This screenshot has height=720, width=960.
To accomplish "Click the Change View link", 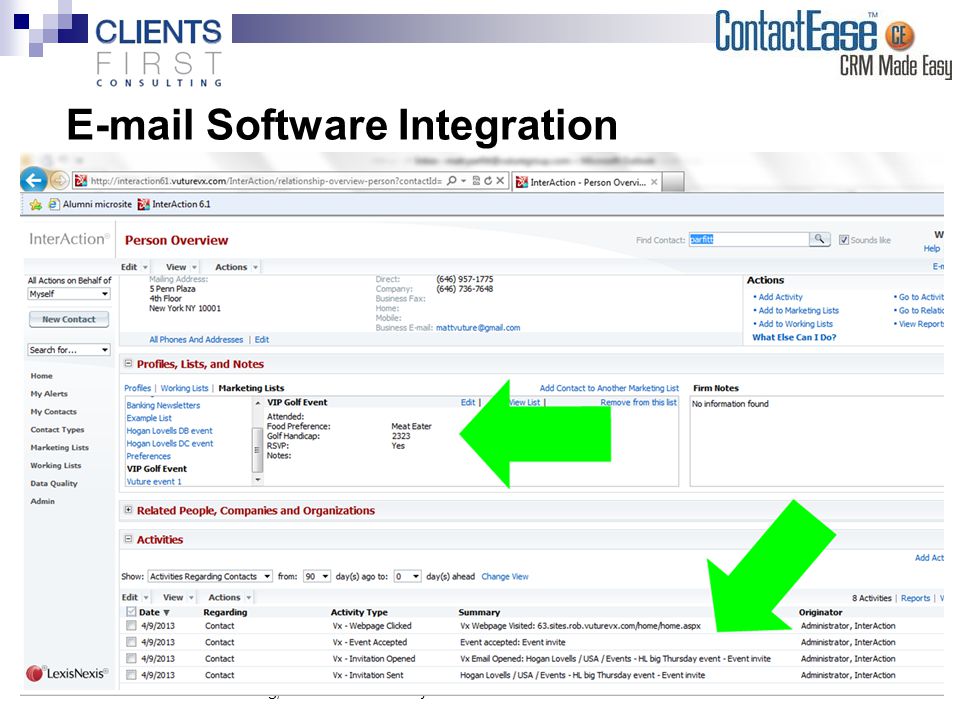I will coord(504,576).
